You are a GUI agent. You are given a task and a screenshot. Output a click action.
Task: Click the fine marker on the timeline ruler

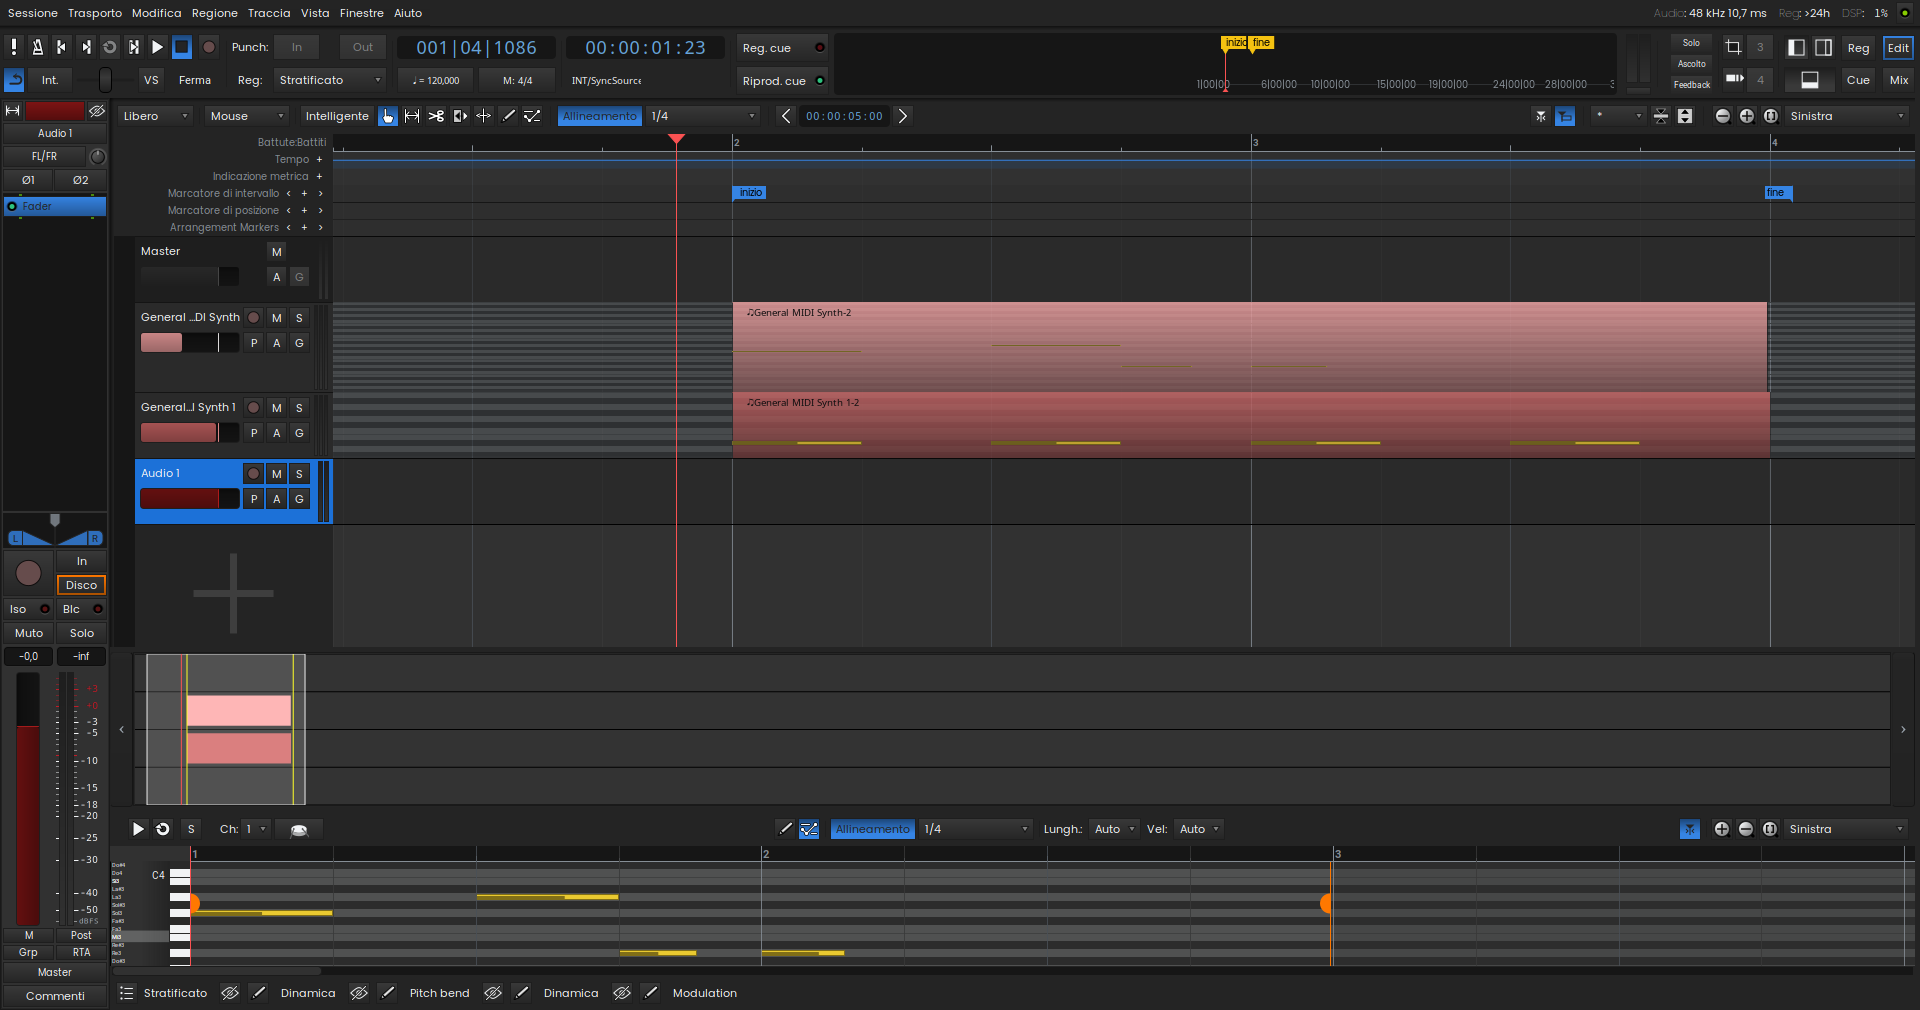tap(1776, 193)
